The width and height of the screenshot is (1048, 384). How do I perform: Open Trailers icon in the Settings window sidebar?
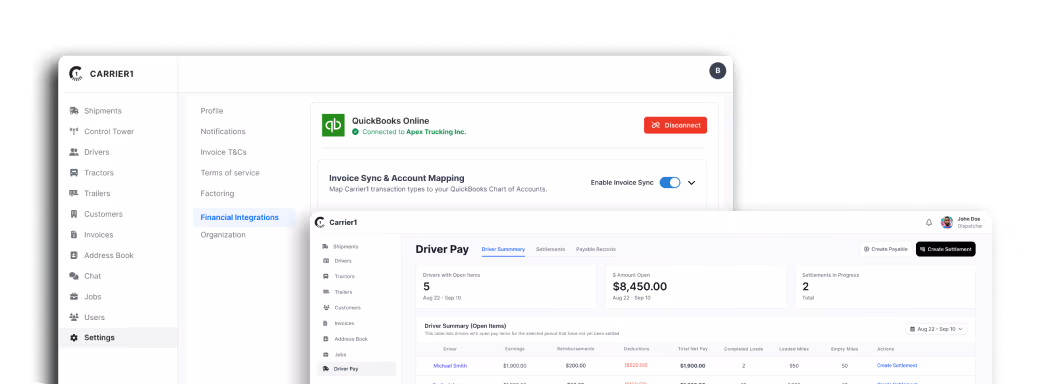(x=74, y=194)
